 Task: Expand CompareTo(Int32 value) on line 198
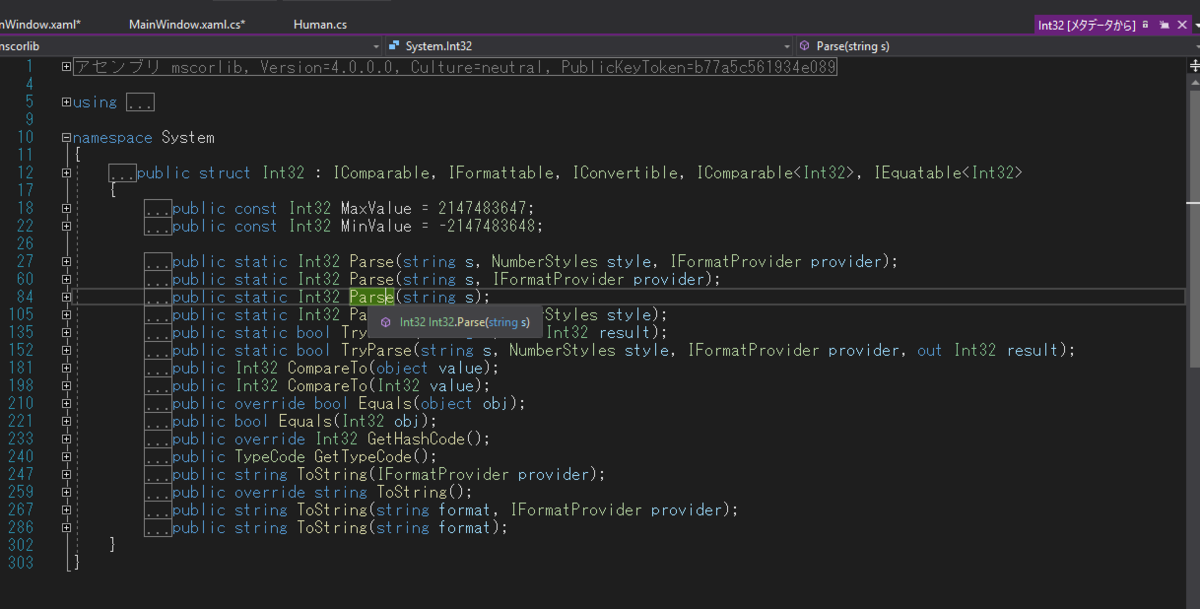66,386
